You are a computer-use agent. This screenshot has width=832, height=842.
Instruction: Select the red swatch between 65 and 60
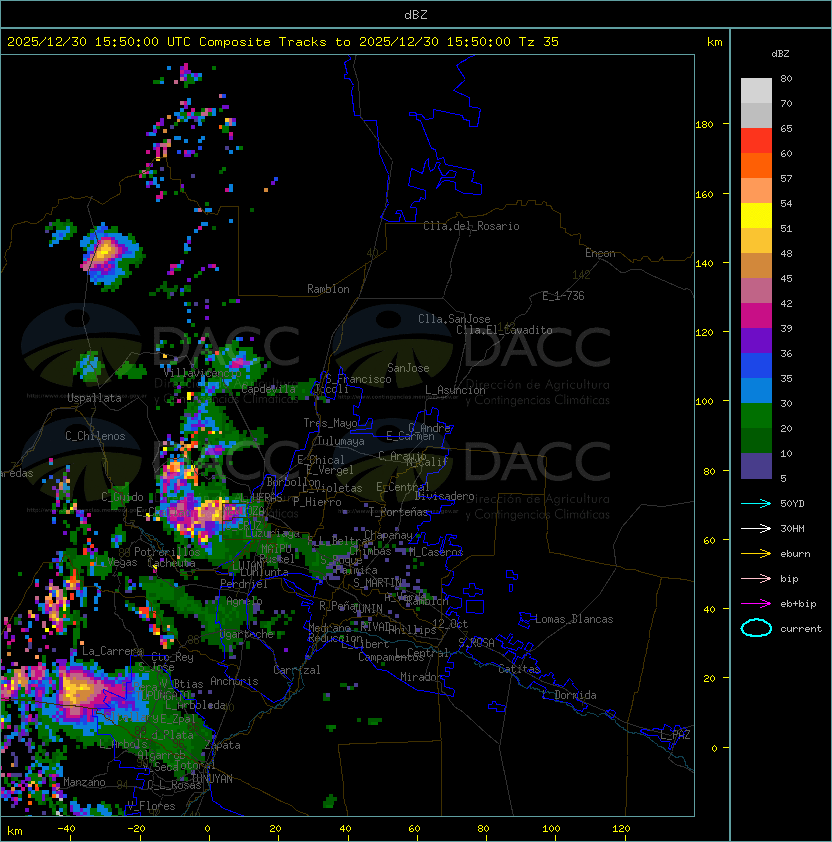click(756, 140)
